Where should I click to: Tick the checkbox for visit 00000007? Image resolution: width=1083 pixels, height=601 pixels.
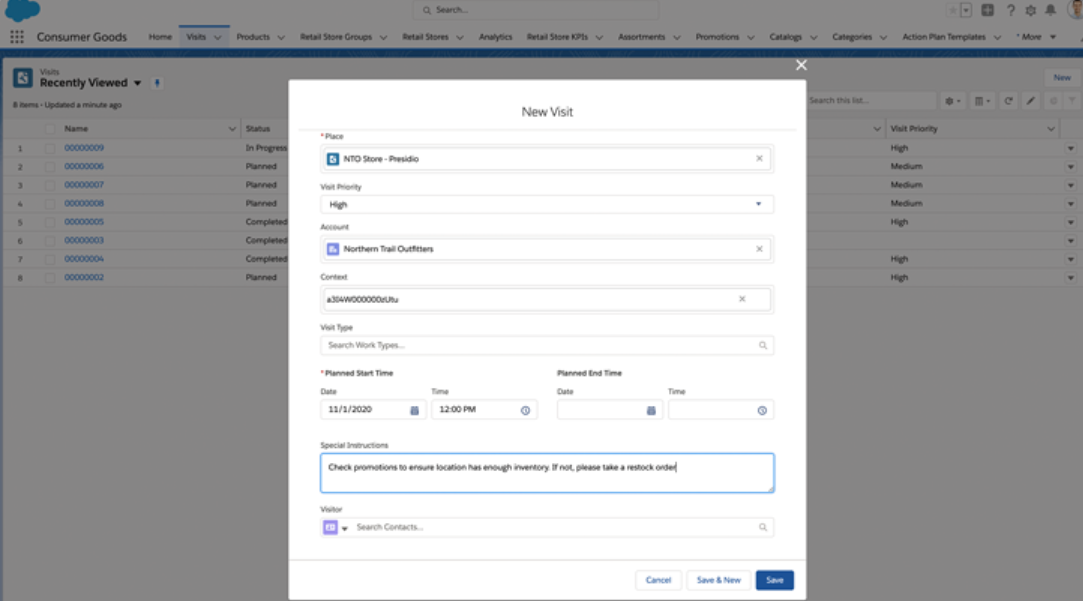point(50,185)
